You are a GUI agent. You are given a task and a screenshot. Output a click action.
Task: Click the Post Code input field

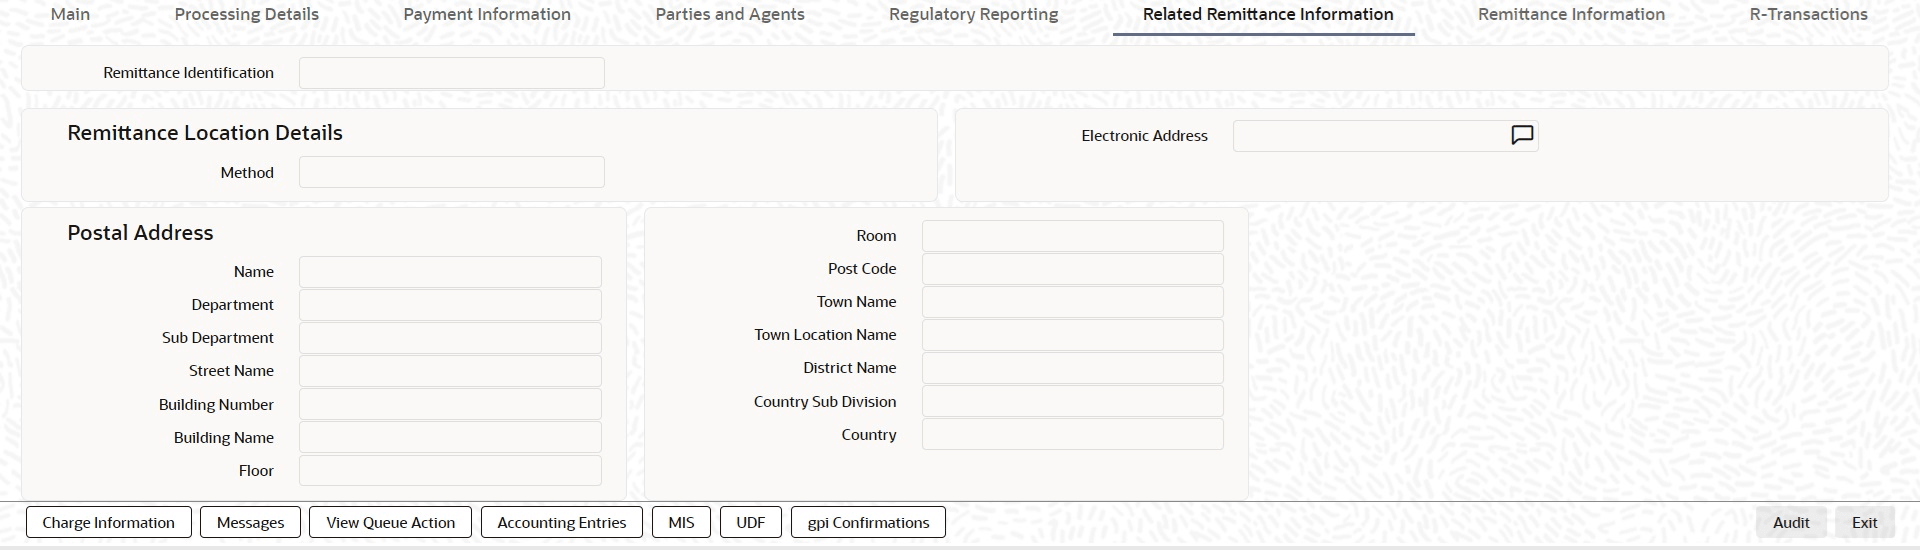pos(1072,269)
